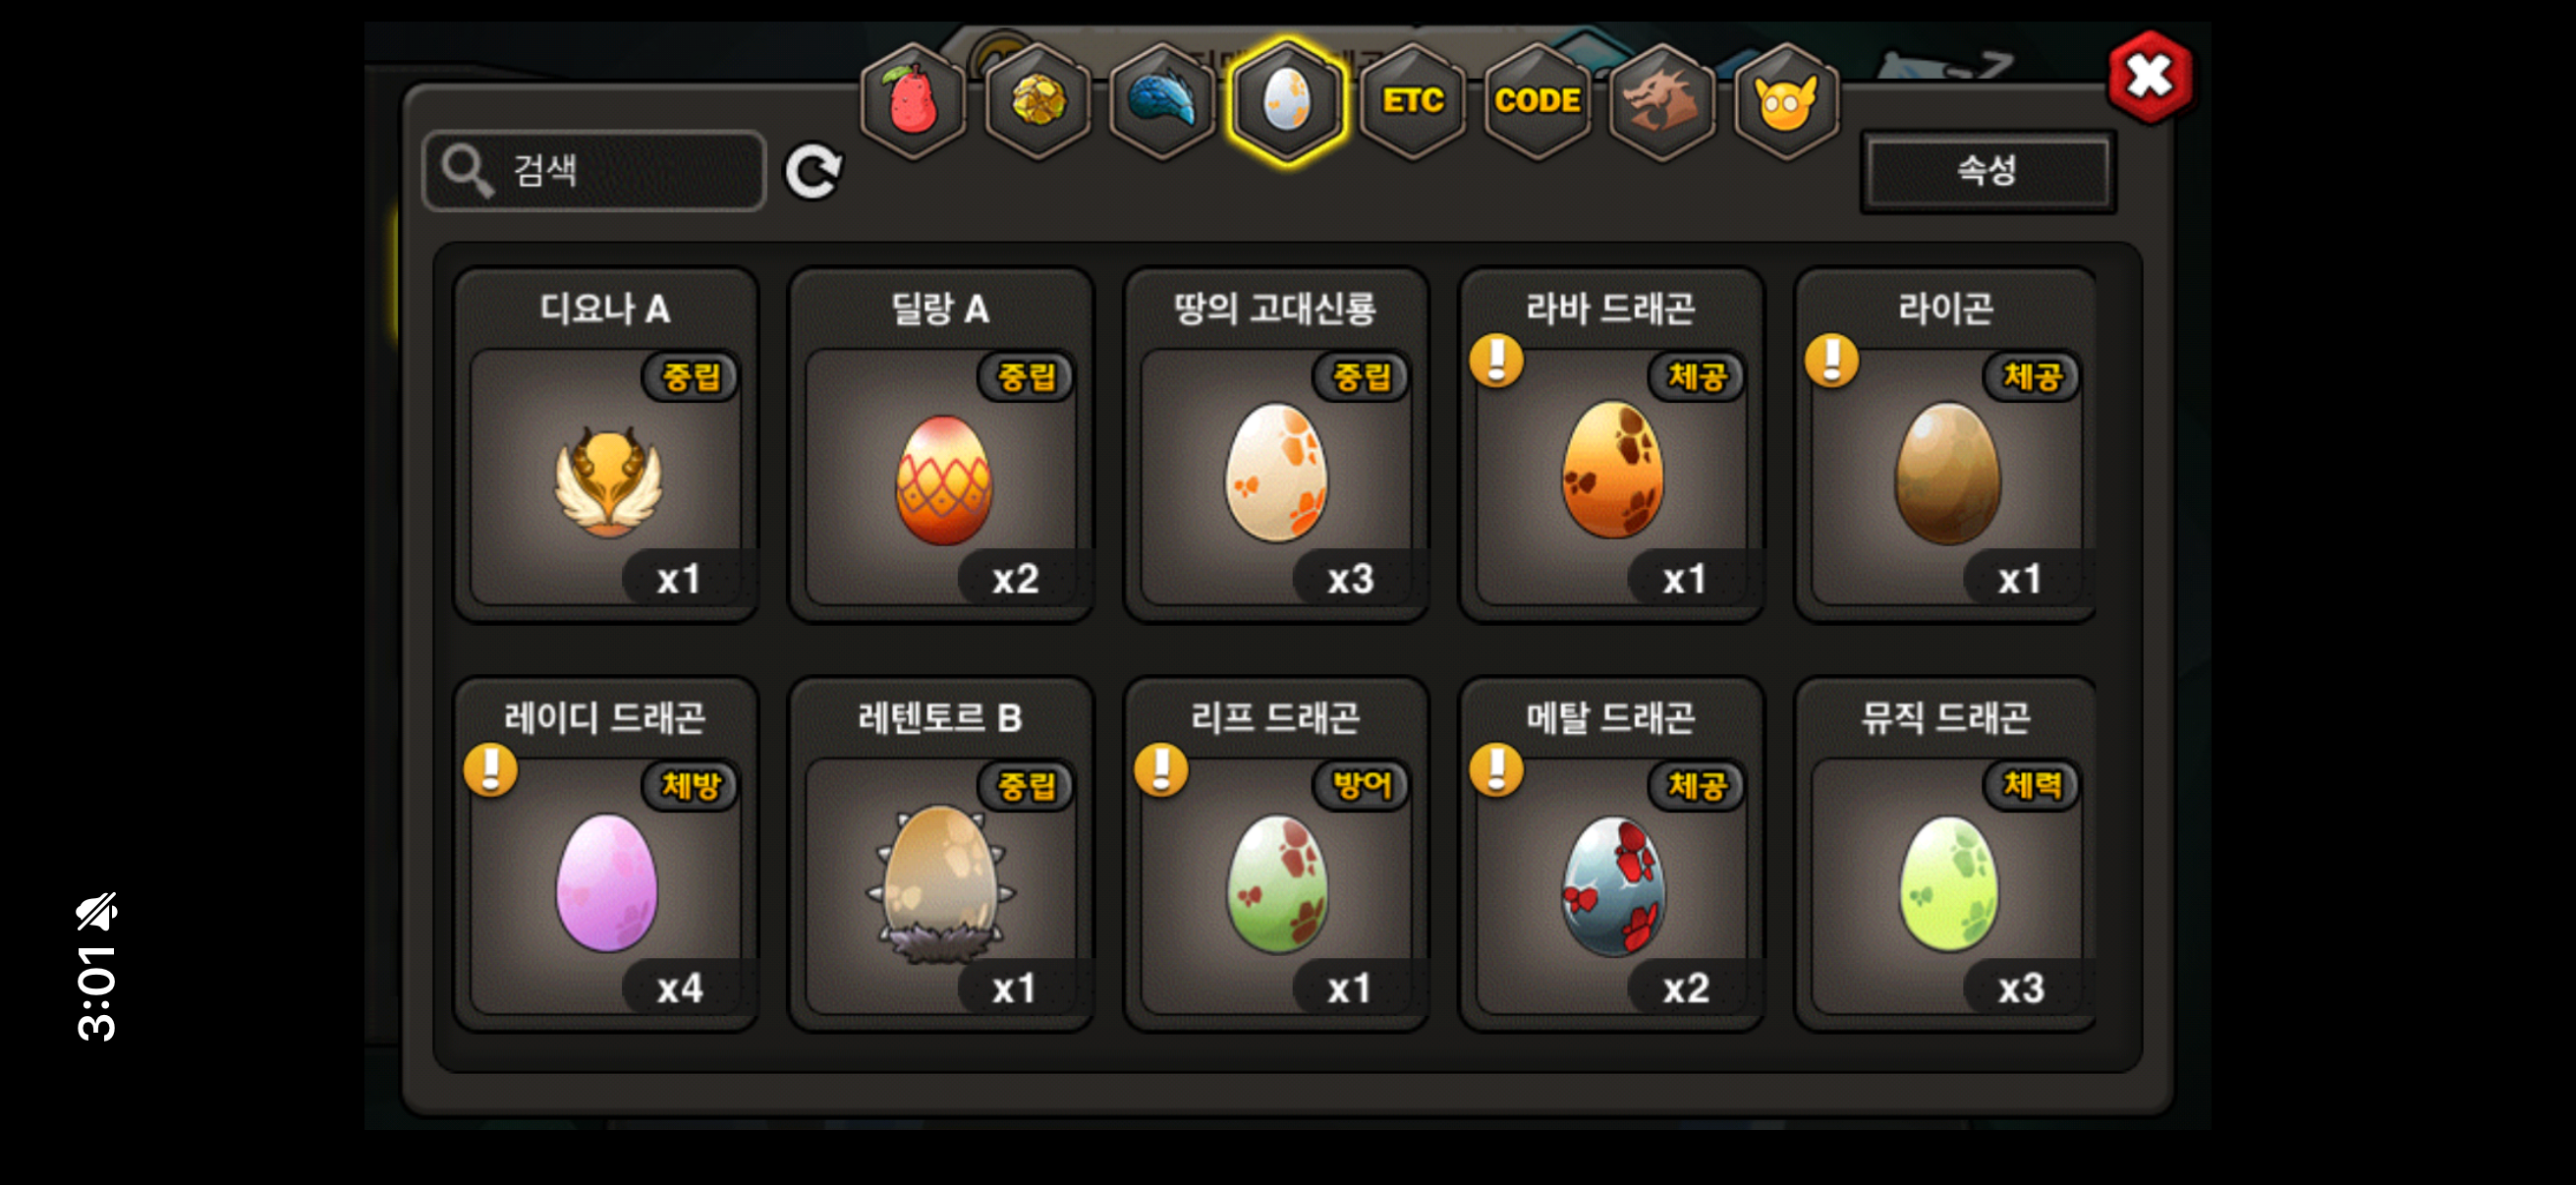Open the blue dragon wing tab

tap(1162, 101)
